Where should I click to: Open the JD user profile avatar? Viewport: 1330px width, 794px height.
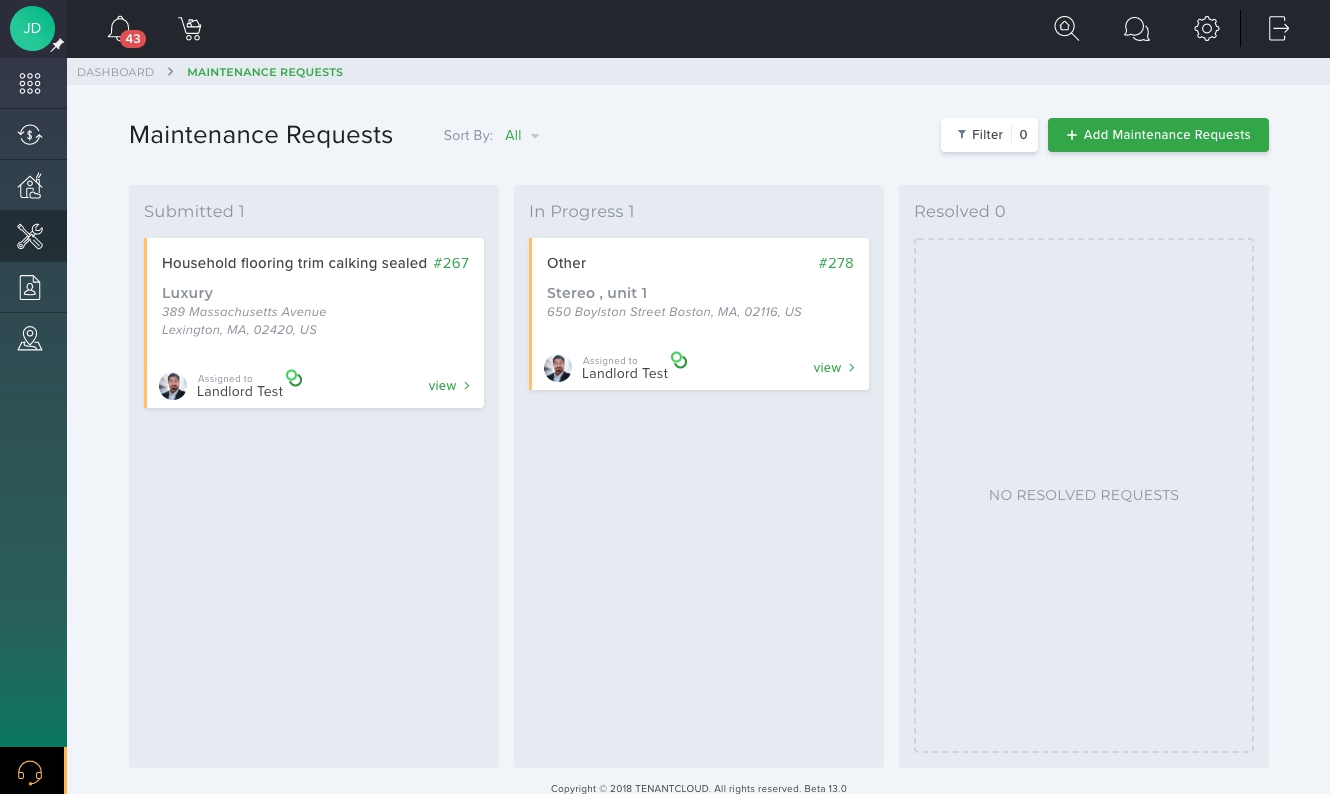coord(32,28)
